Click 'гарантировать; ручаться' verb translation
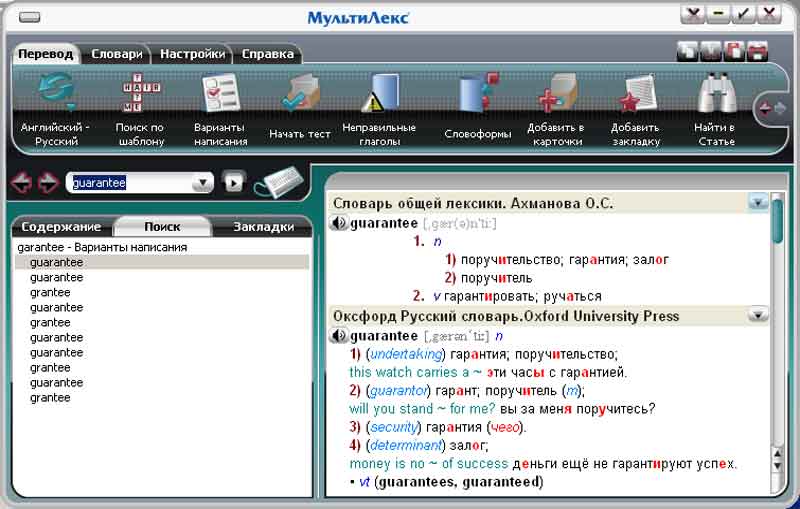Viewport: 800px width, 509px height. 522,296
